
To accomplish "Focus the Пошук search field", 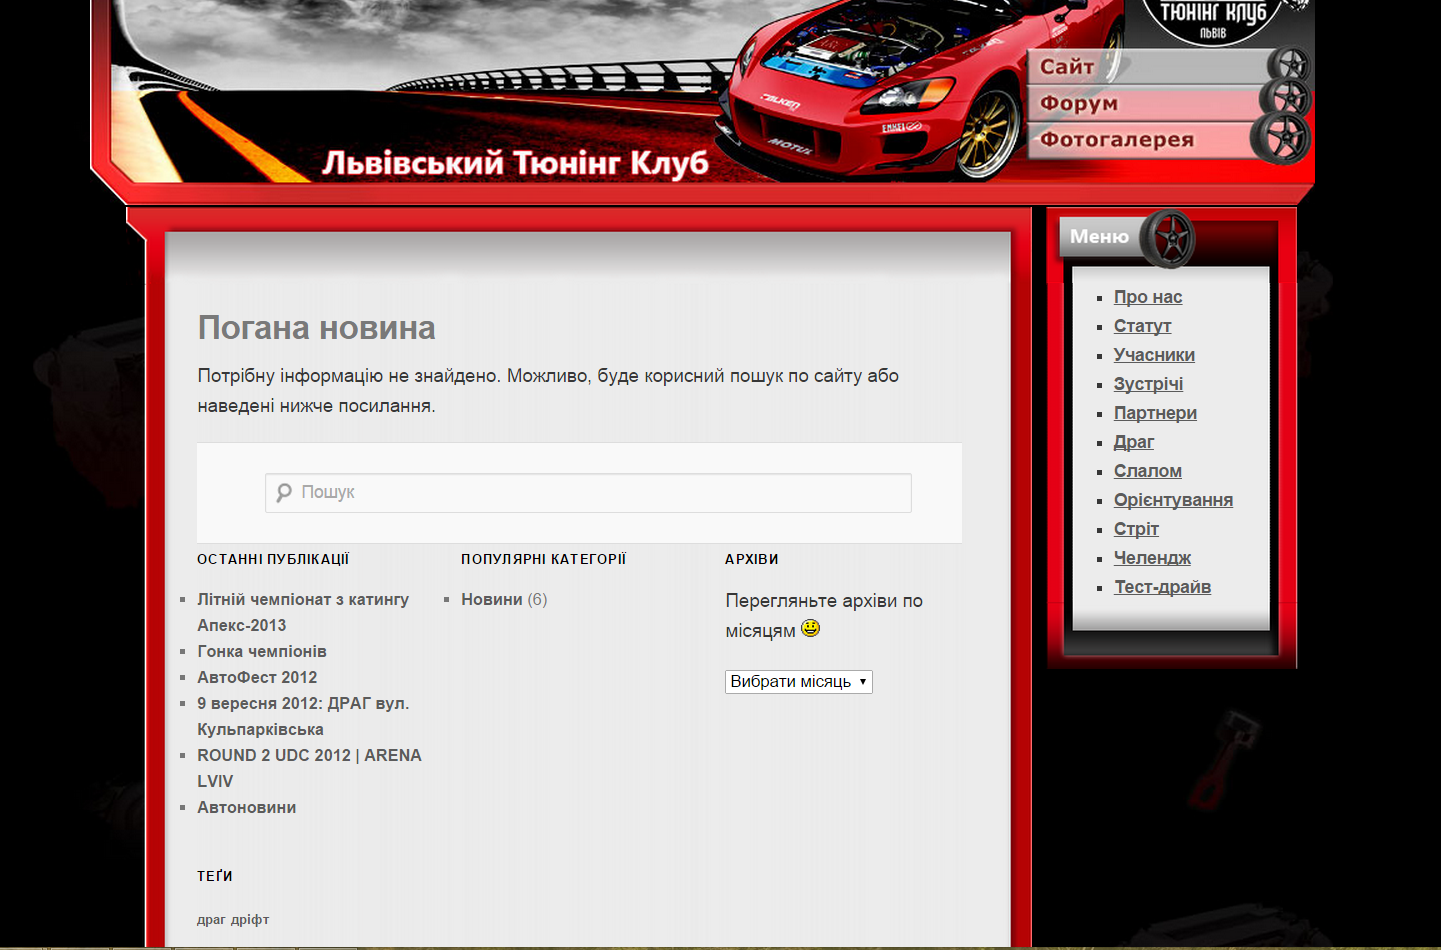I will (x=588, y=493).
